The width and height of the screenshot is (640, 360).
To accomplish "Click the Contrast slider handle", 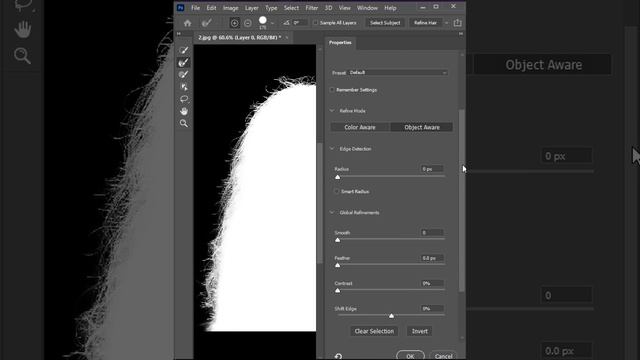I will 338,291.
